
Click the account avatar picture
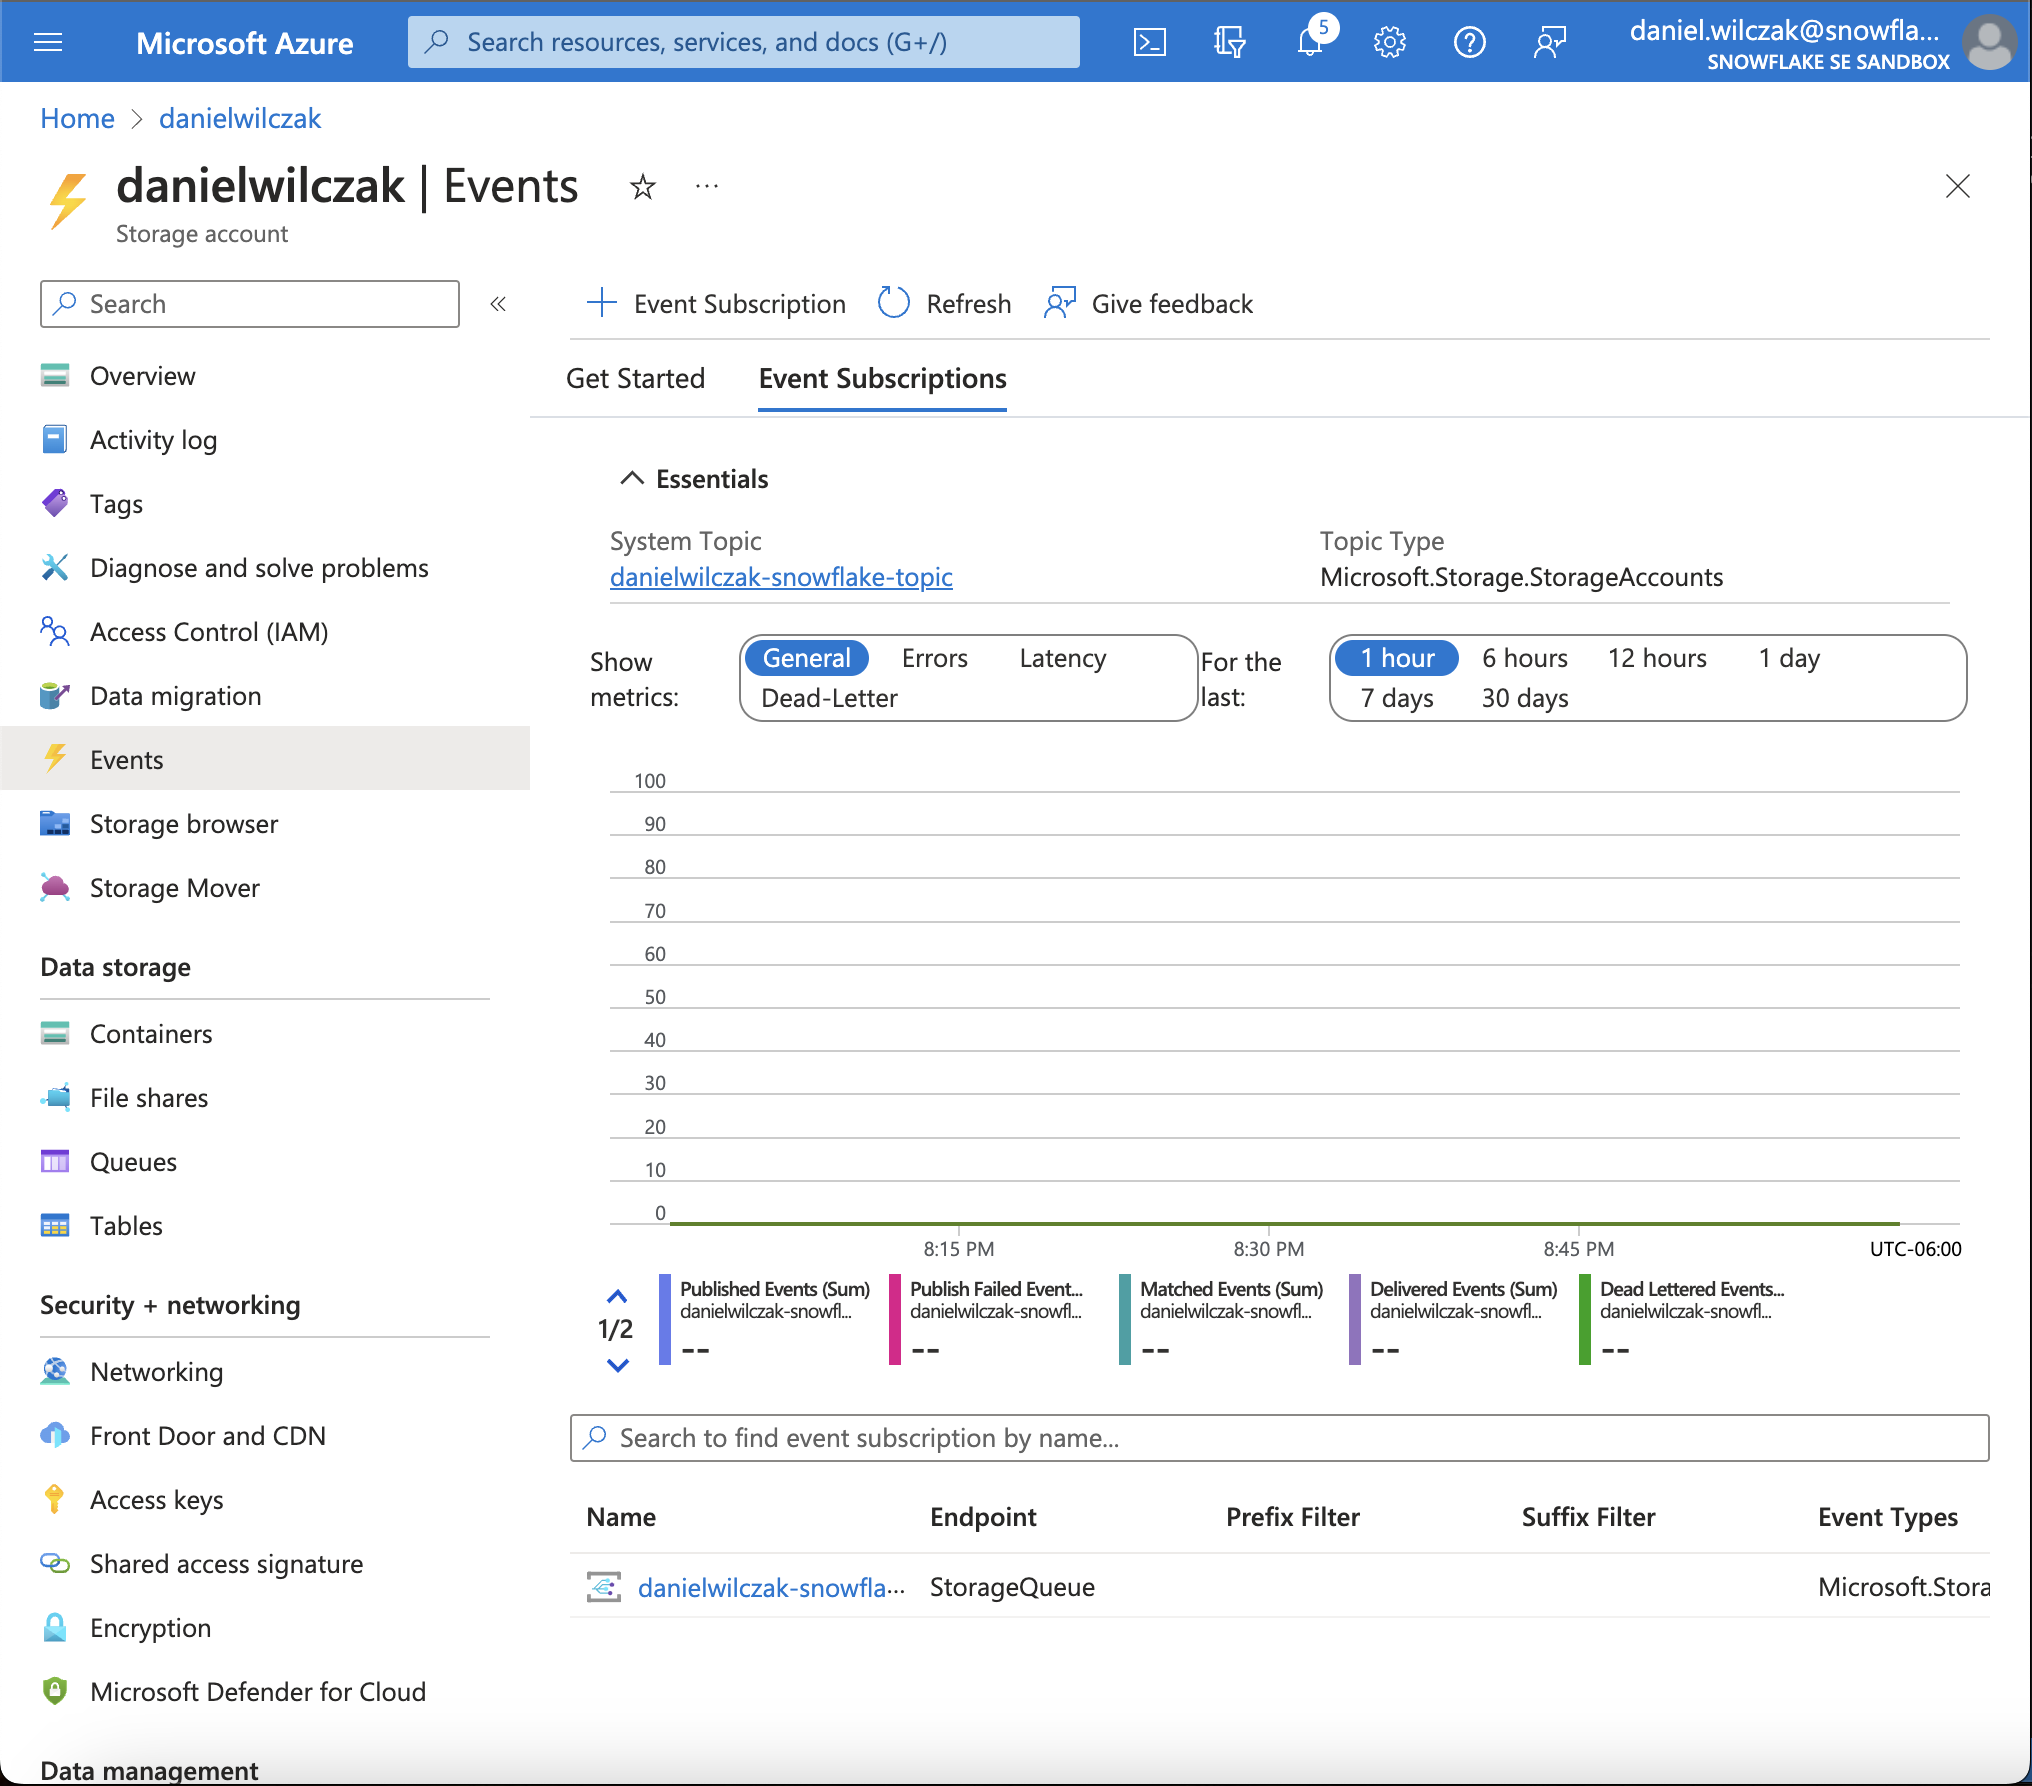[1988, 43]
